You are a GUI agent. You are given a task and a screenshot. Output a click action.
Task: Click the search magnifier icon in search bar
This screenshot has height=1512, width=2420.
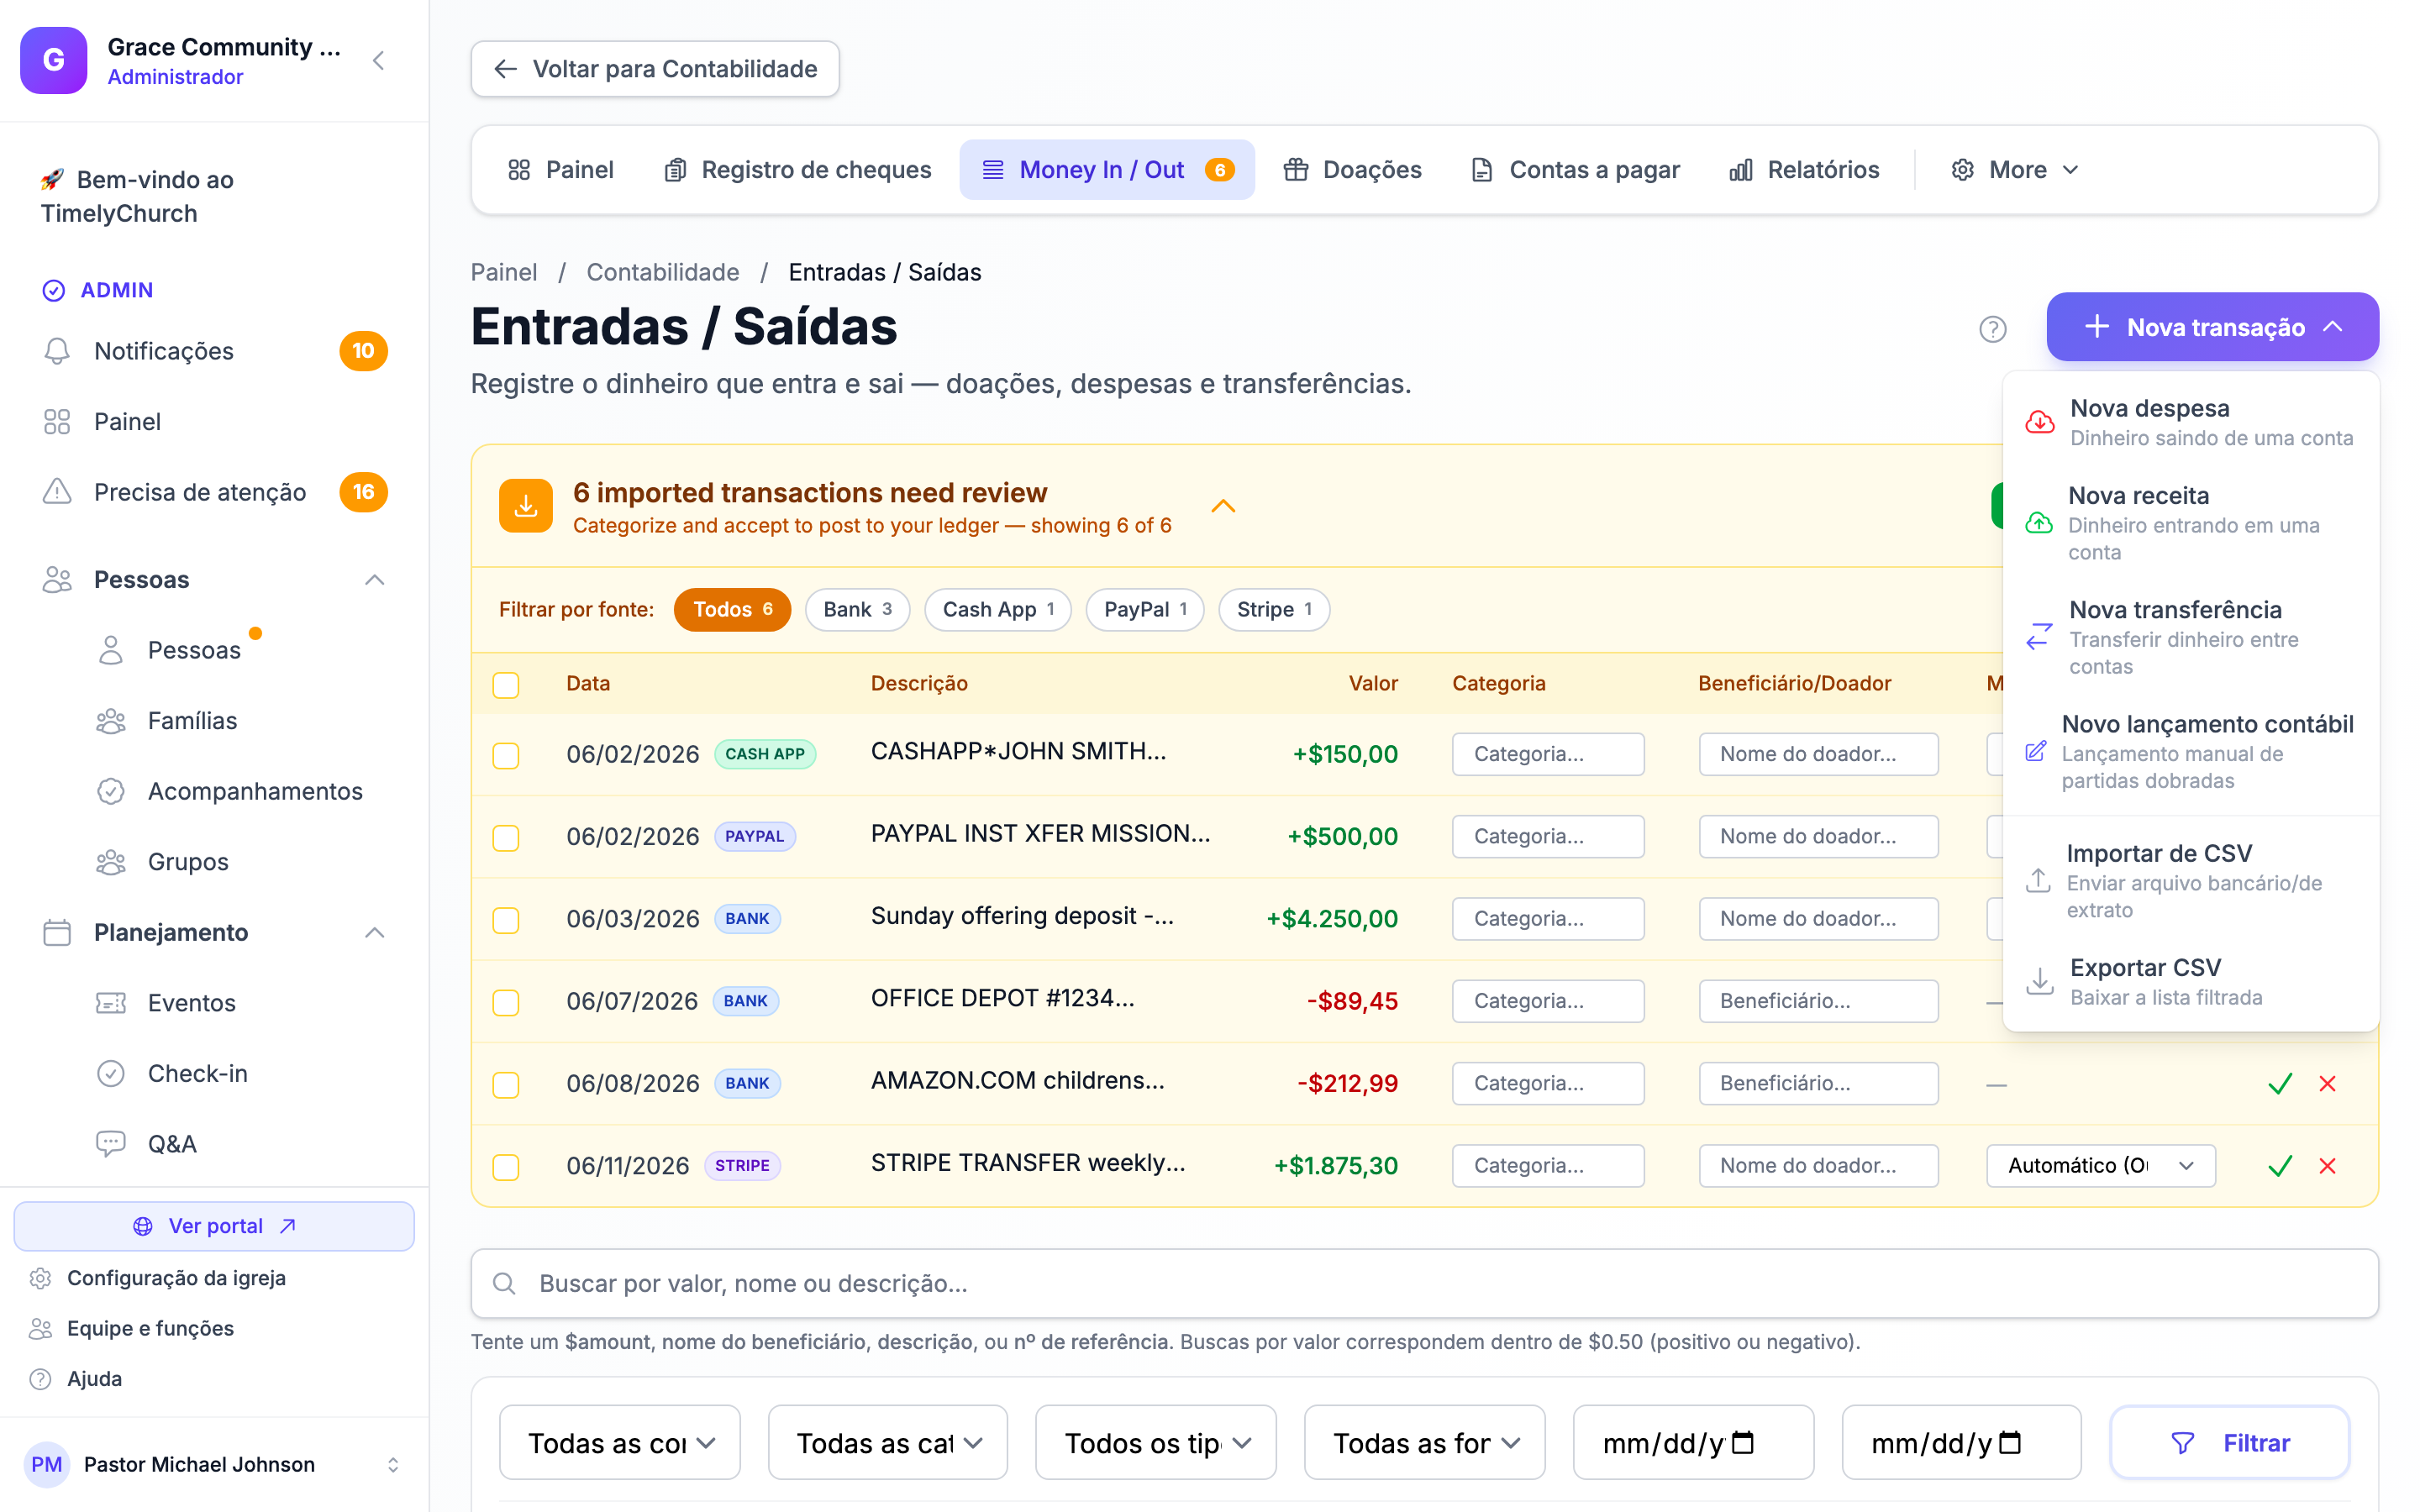[x=504, y=1283]
